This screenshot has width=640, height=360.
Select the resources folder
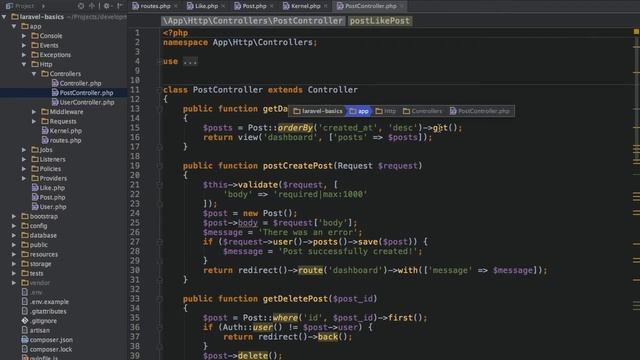tap(40, 254)
